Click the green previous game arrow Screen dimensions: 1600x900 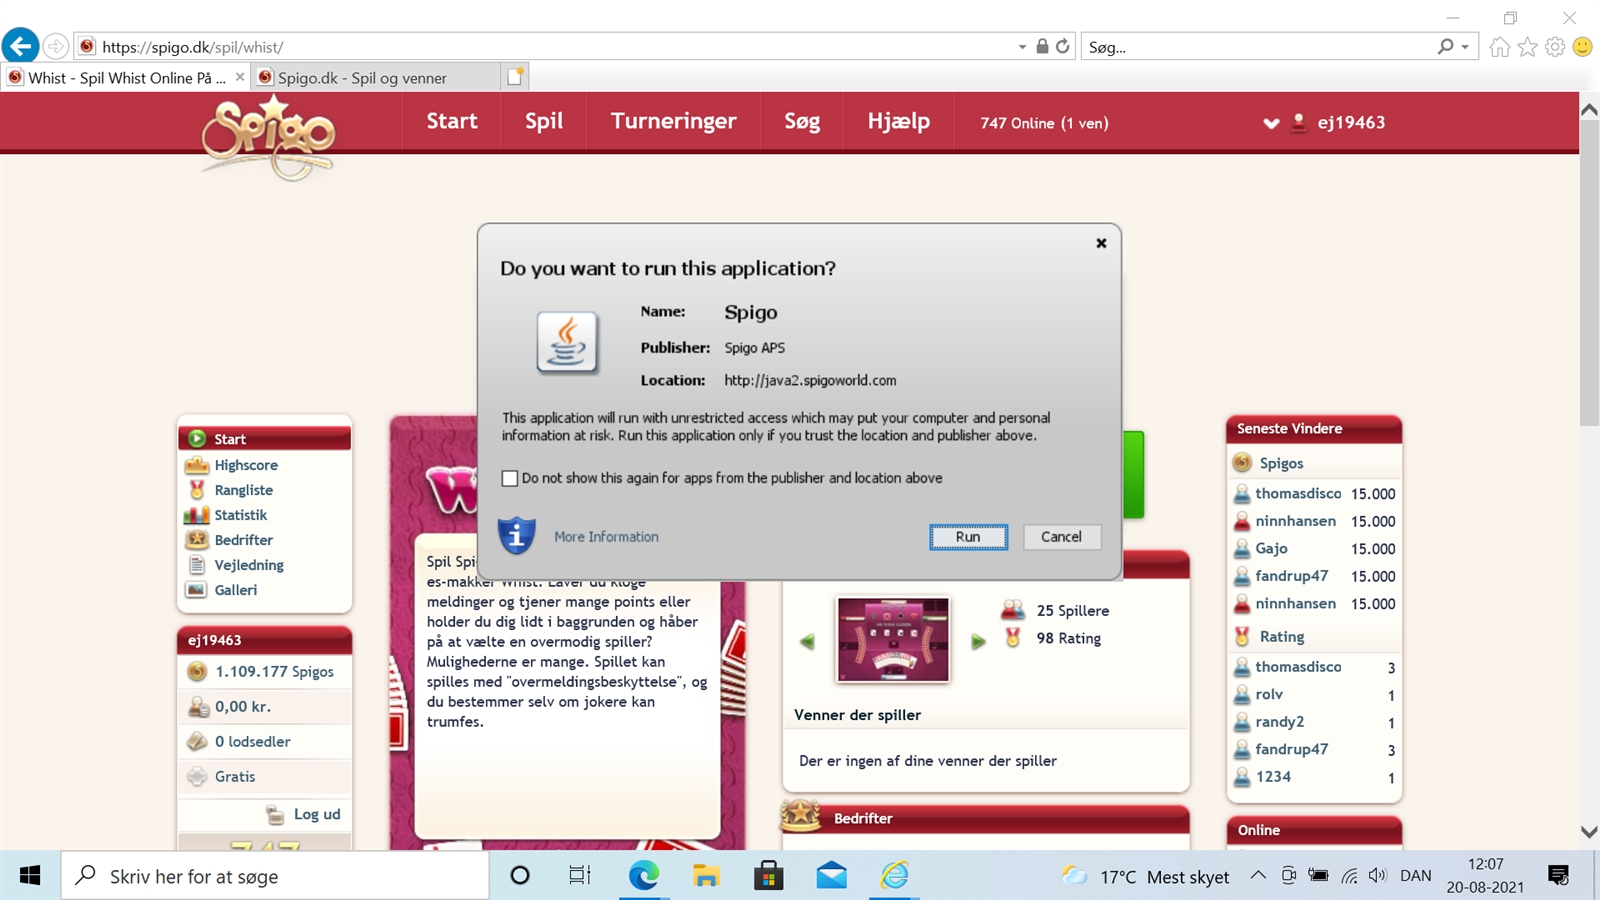pyautogui.click(x=808, y=641)
